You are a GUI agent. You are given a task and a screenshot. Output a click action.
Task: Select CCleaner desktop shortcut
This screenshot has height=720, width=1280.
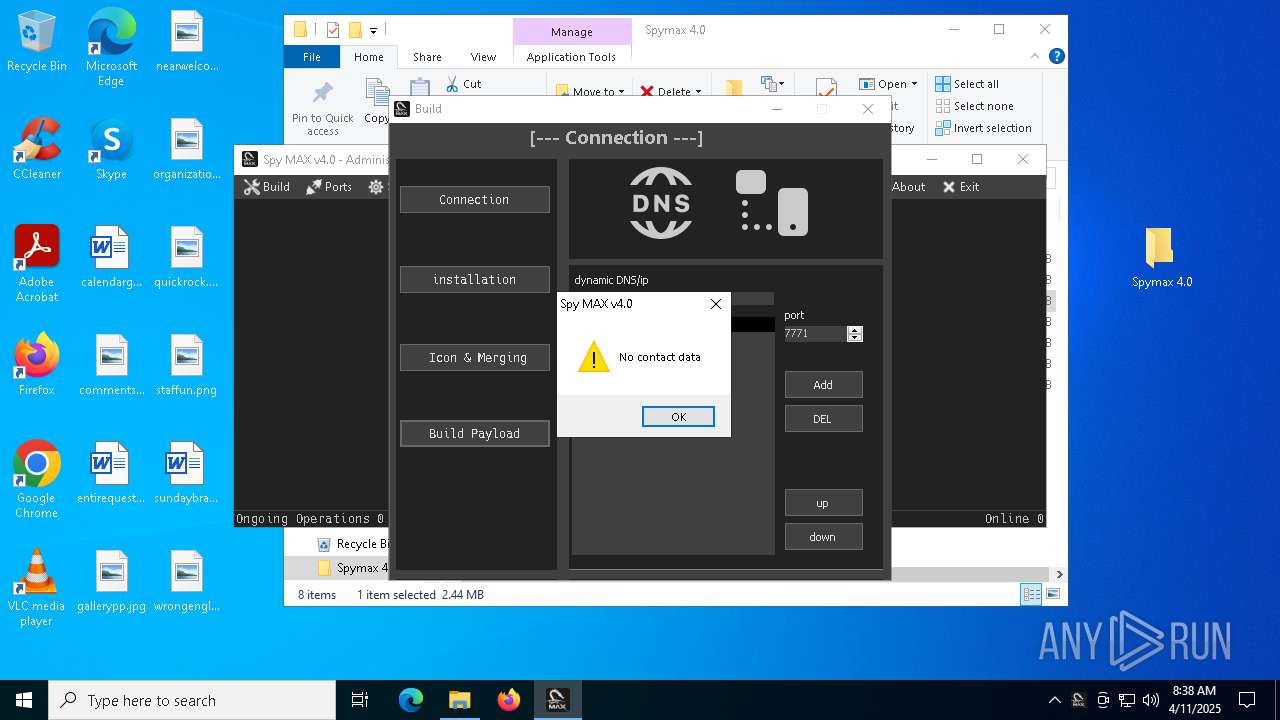[x=37, y=149]
